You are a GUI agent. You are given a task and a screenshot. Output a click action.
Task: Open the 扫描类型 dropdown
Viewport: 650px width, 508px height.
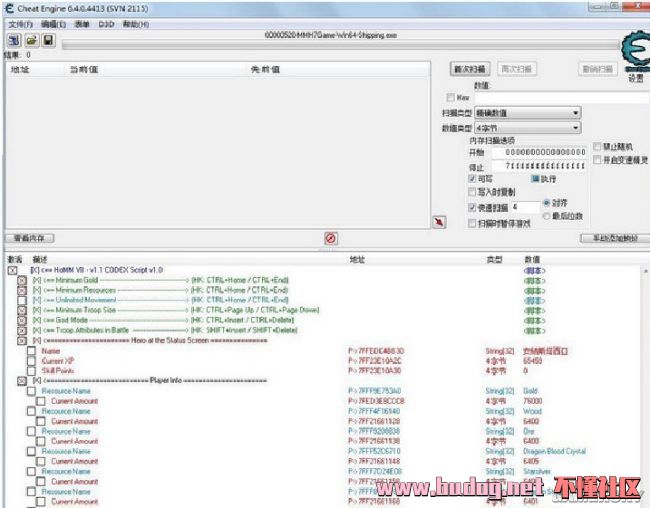click(x=528, y=113)
